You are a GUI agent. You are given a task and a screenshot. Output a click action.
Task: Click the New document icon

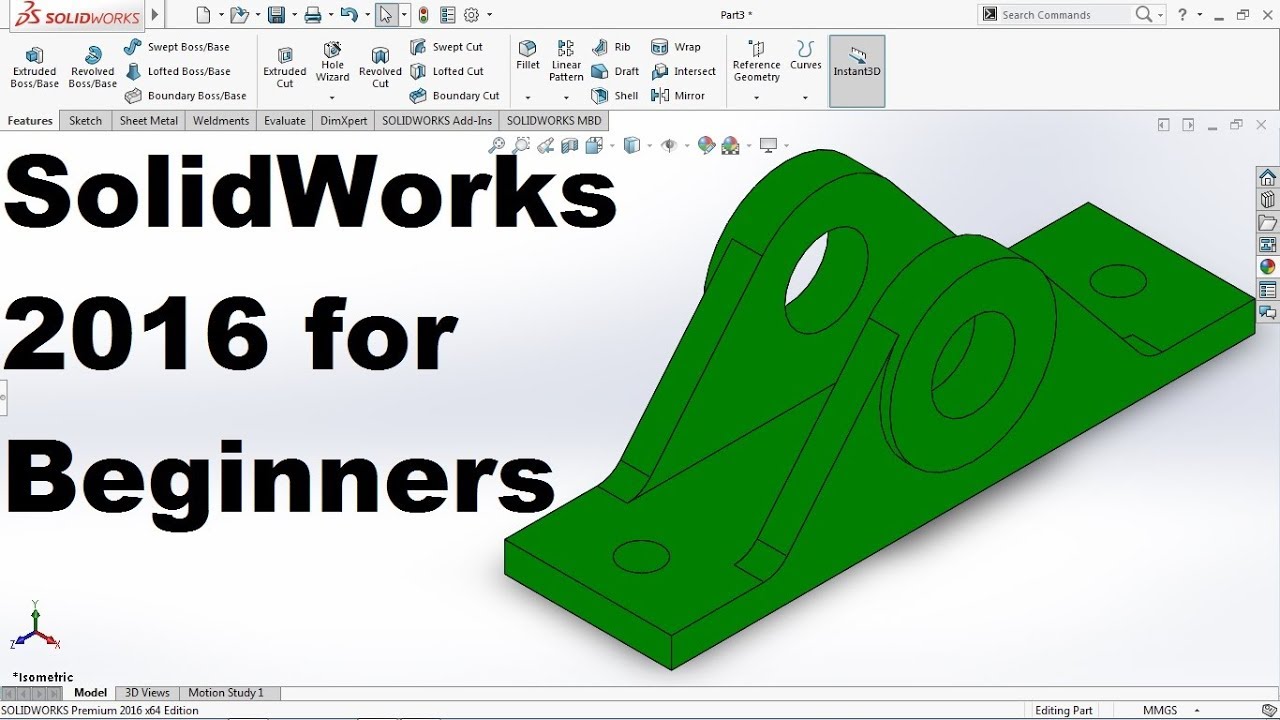tap(204, 15)
